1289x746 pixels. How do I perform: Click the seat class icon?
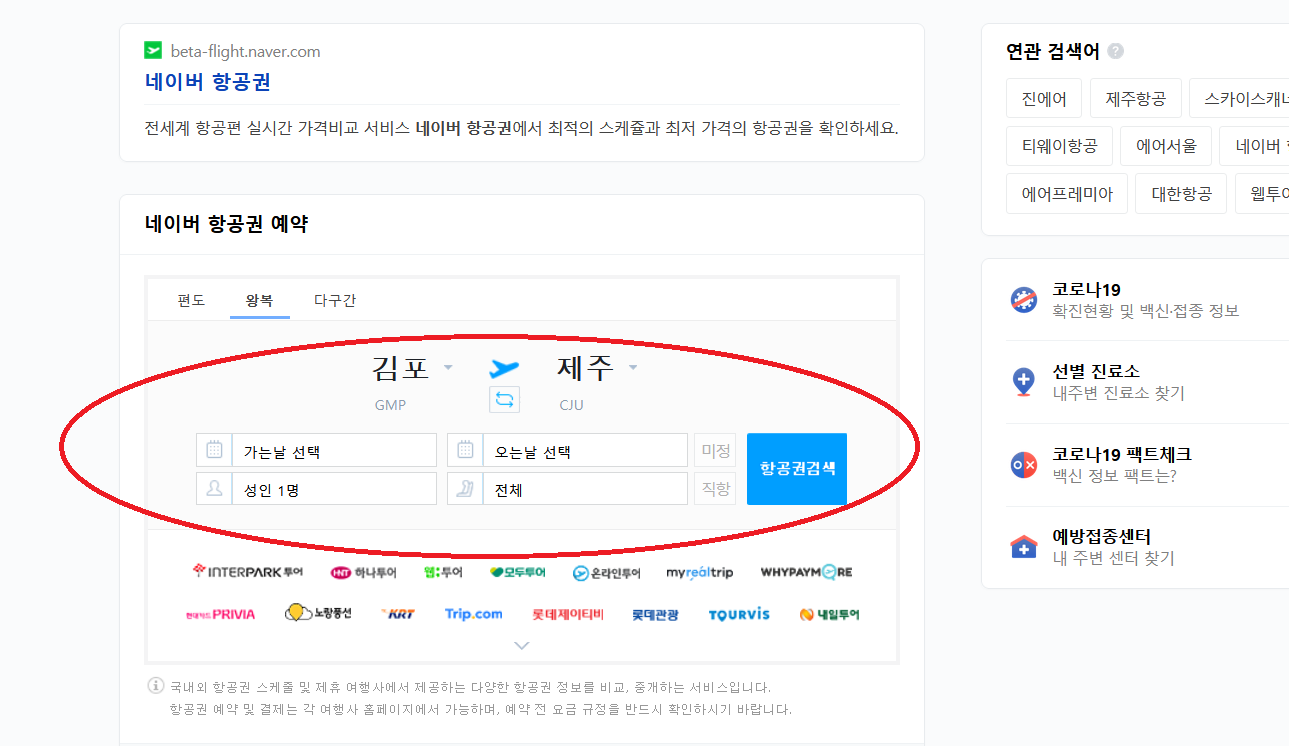(465, 489)
